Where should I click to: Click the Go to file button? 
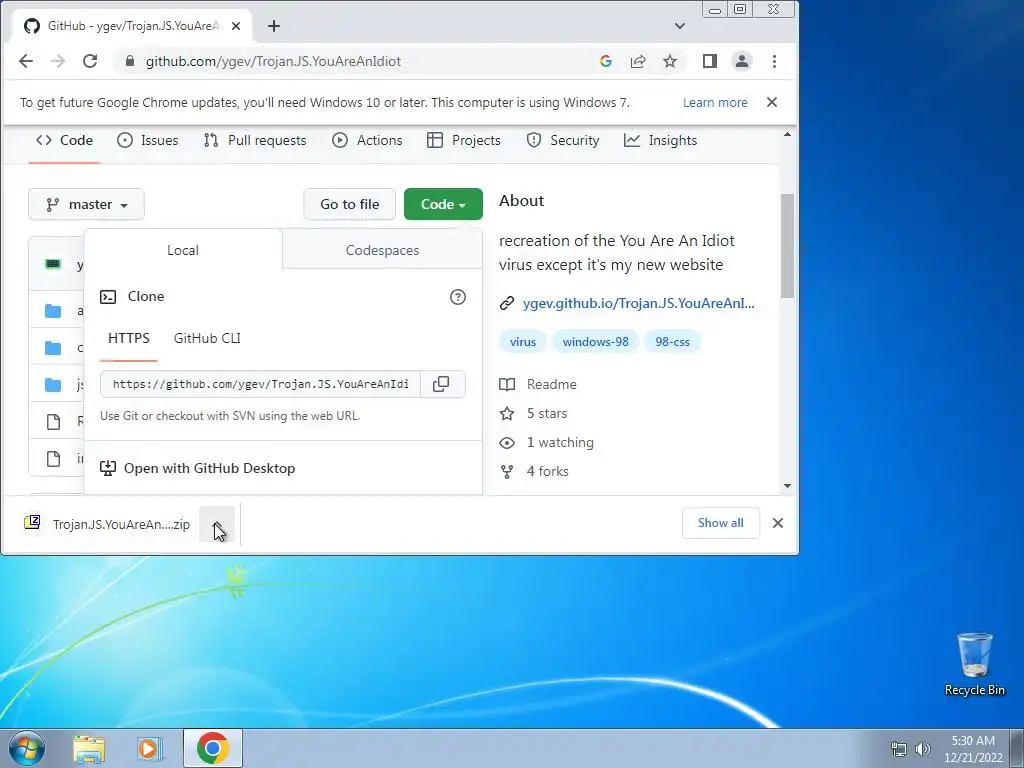pos(349,204)
